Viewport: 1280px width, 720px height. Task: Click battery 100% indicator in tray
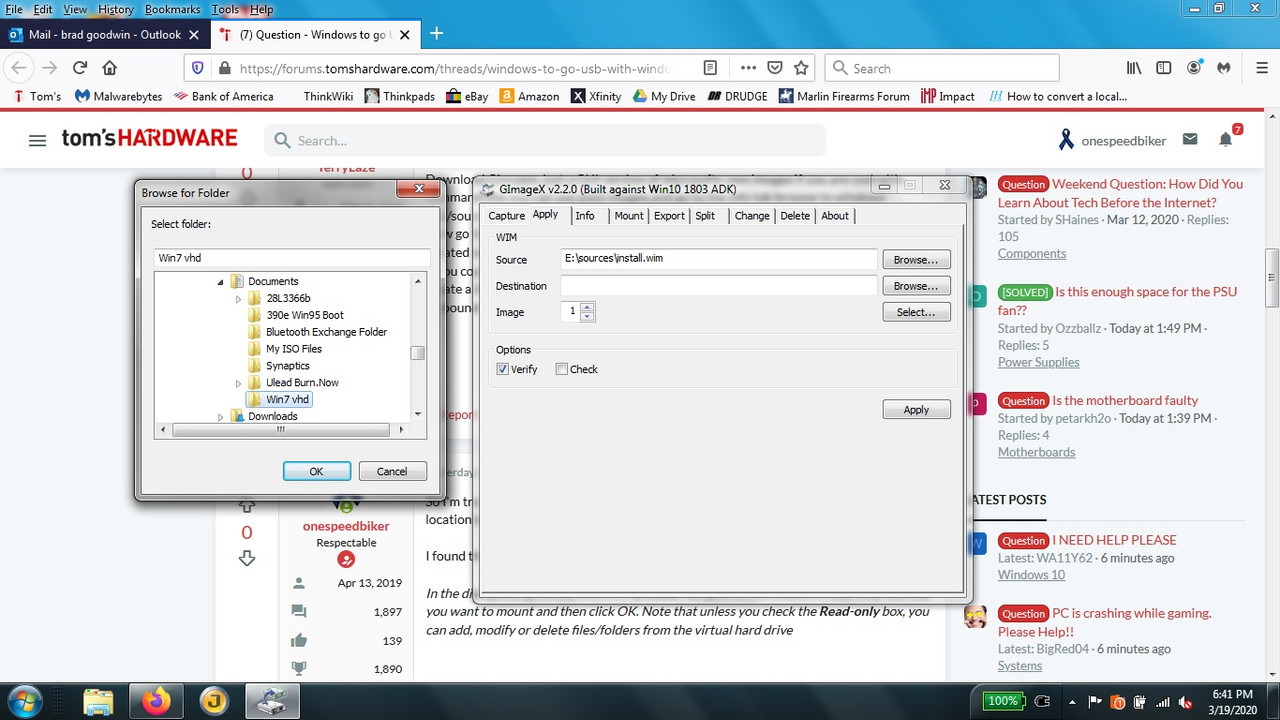click(x=1002, y=701)
